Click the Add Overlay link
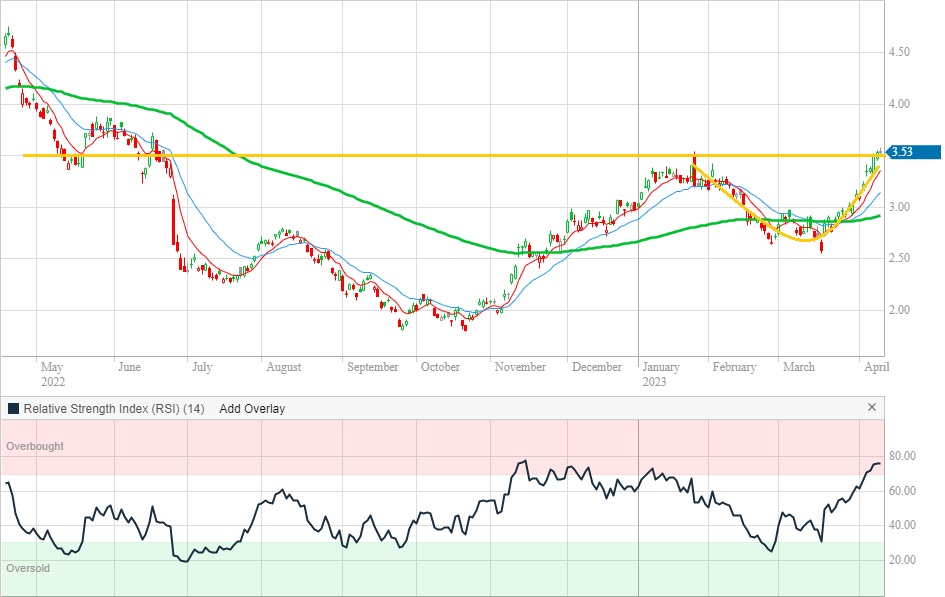 [252, 409]
